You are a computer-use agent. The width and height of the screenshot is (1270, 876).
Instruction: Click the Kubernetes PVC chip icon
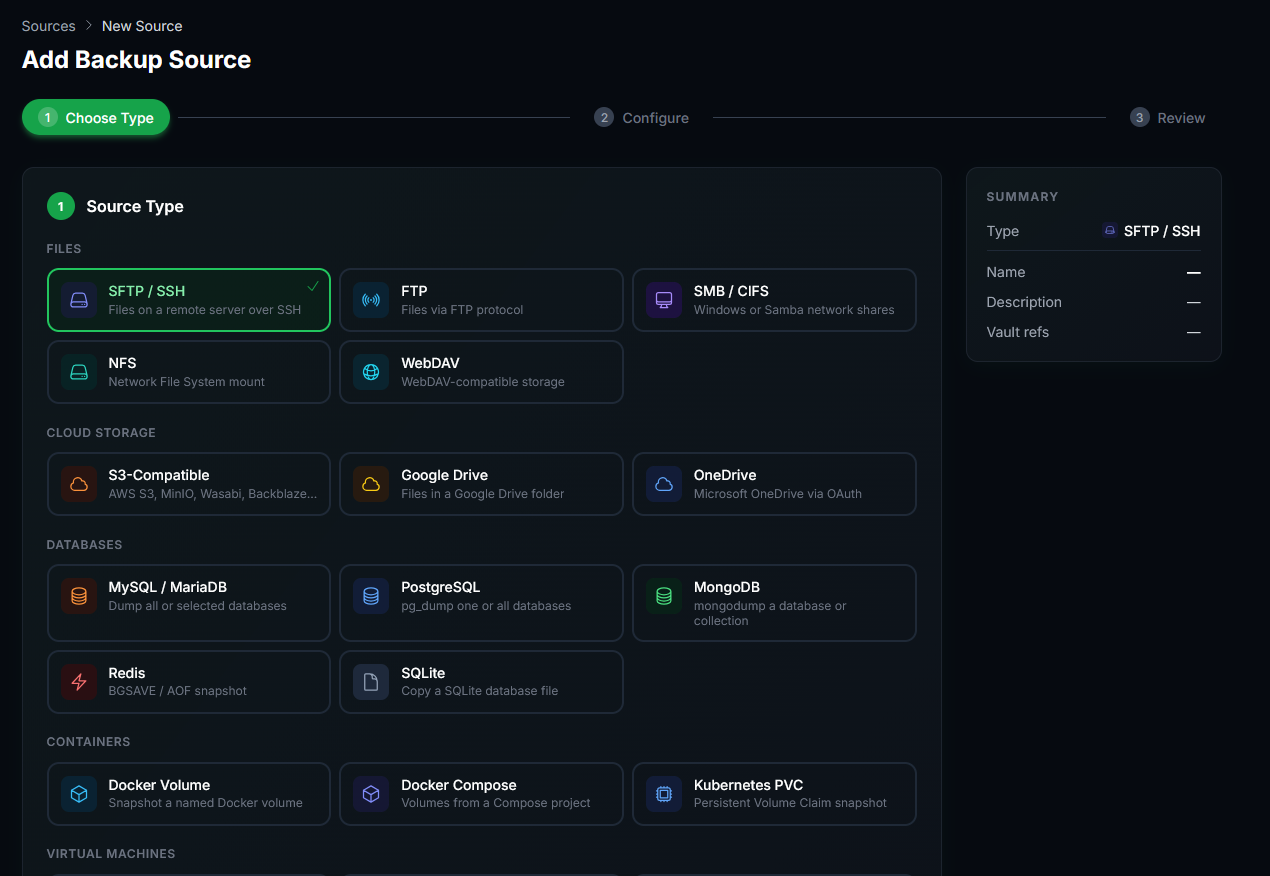tap(664, 794)
